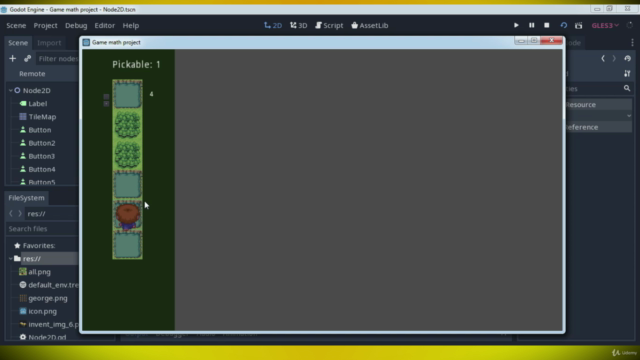The image size is (640, 360).
Task: Open the AssetLib workspace
Action: pyautogui.click(x=369, y=25)
